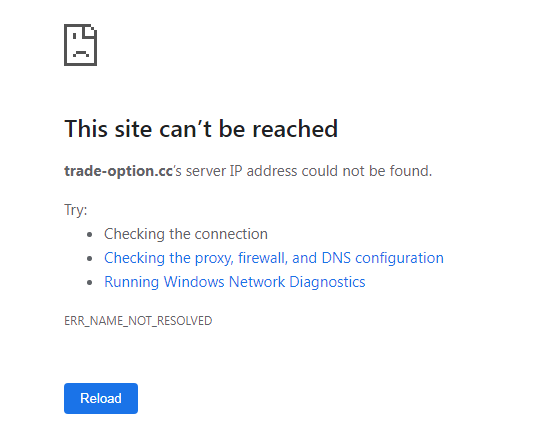Click the word 'can't' in the heading
The height and width of the screenshot is (436, 554).
click(185, 129)
